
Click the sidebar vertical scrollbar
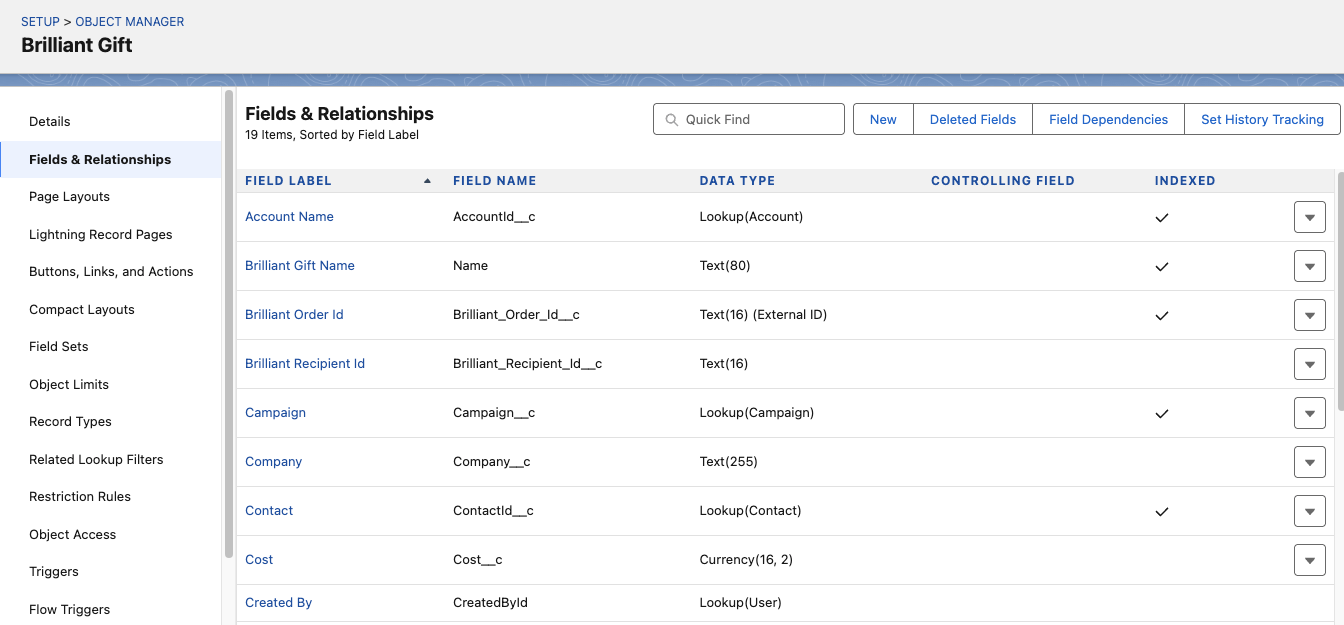pyautogui.click(x=229, y=320)
